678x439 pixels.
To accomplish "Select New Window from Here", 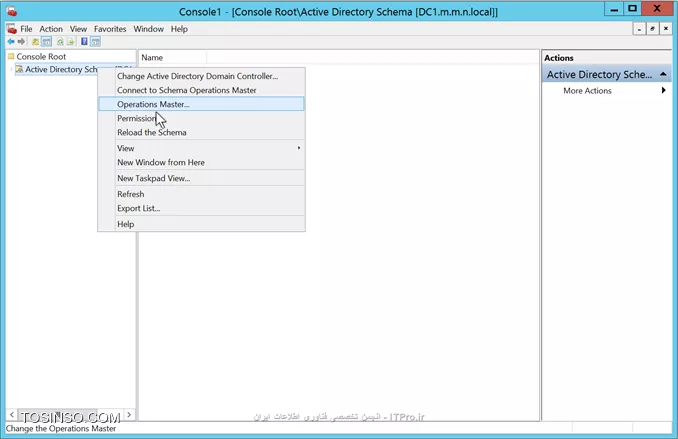I will pyautogui.click(x=201, y=163).
